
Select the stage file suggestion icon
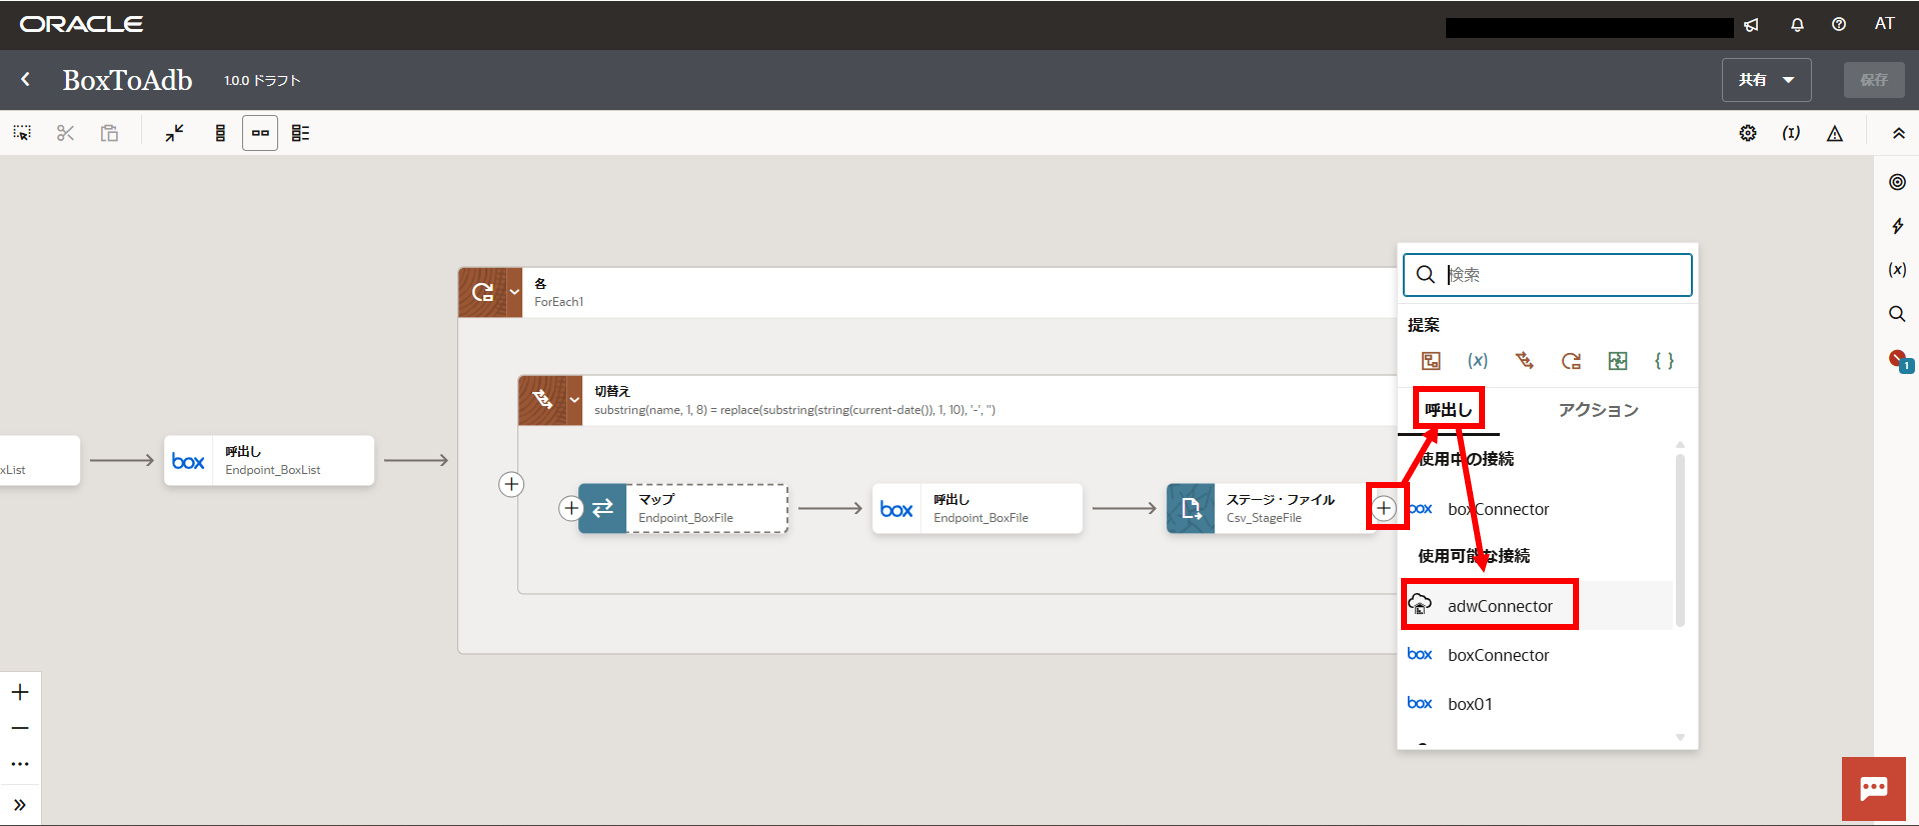click(x=1431, y=361)
